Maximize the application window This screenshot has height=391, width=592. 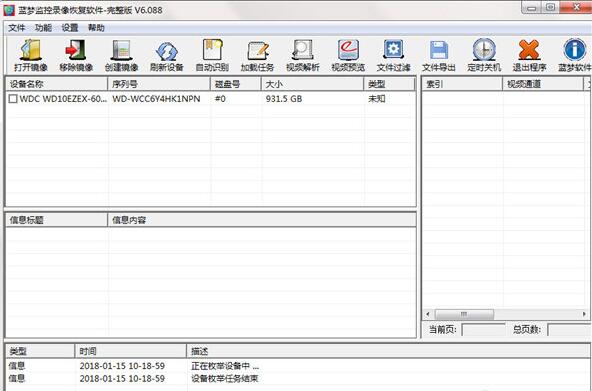click(550, 8)
